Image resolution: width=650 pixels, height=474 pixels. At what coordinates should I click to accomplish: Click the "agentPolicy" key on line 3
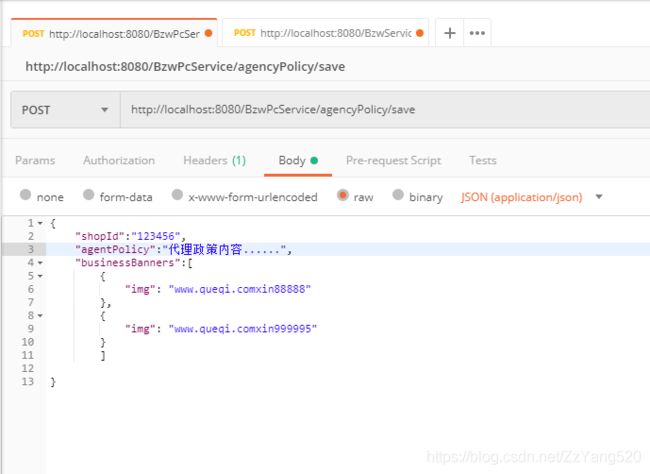pos(115,250)
